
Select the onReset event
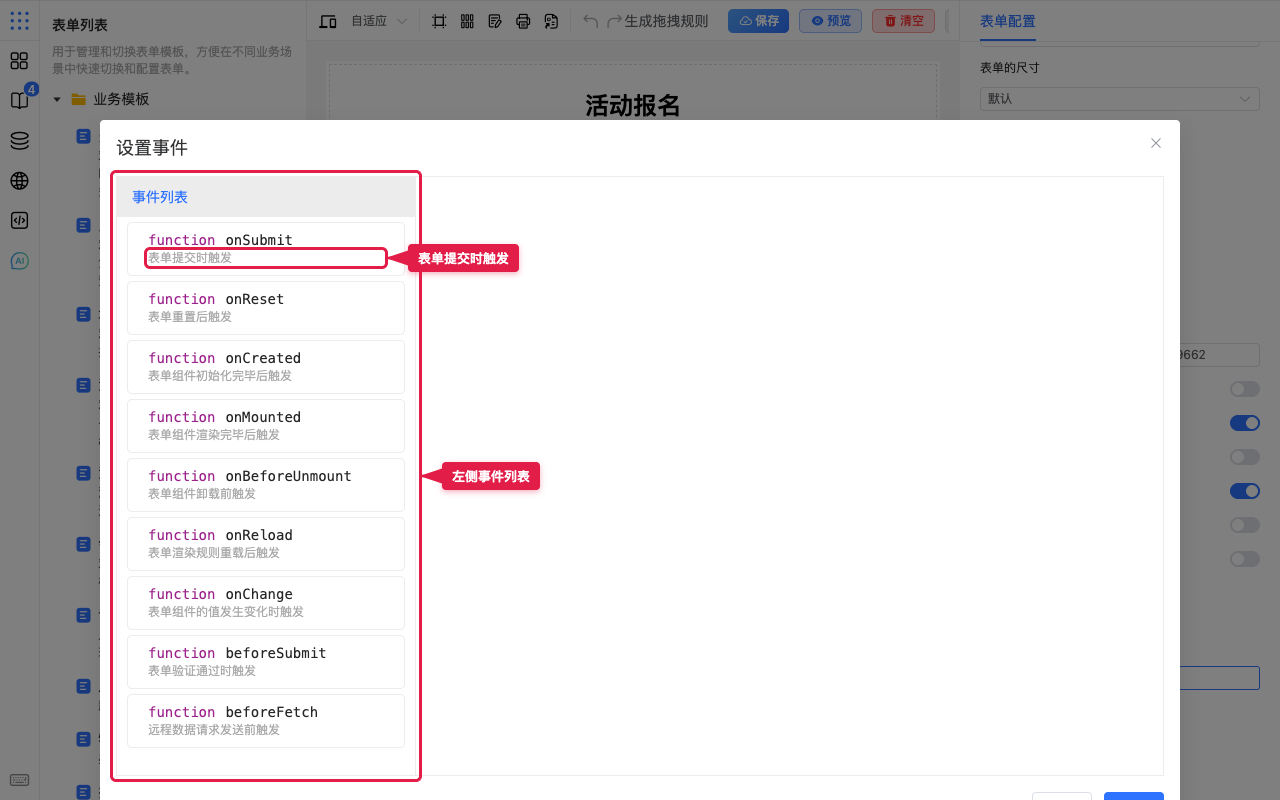[266, 308]
